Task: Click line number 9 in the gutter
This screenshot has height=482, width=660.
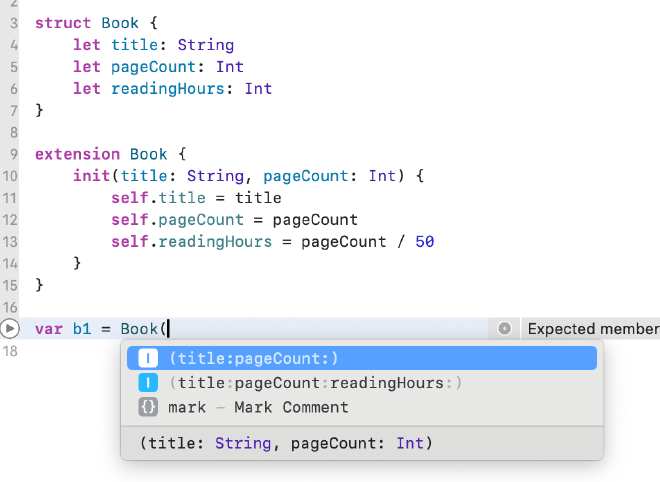Action: click(9, 154)
